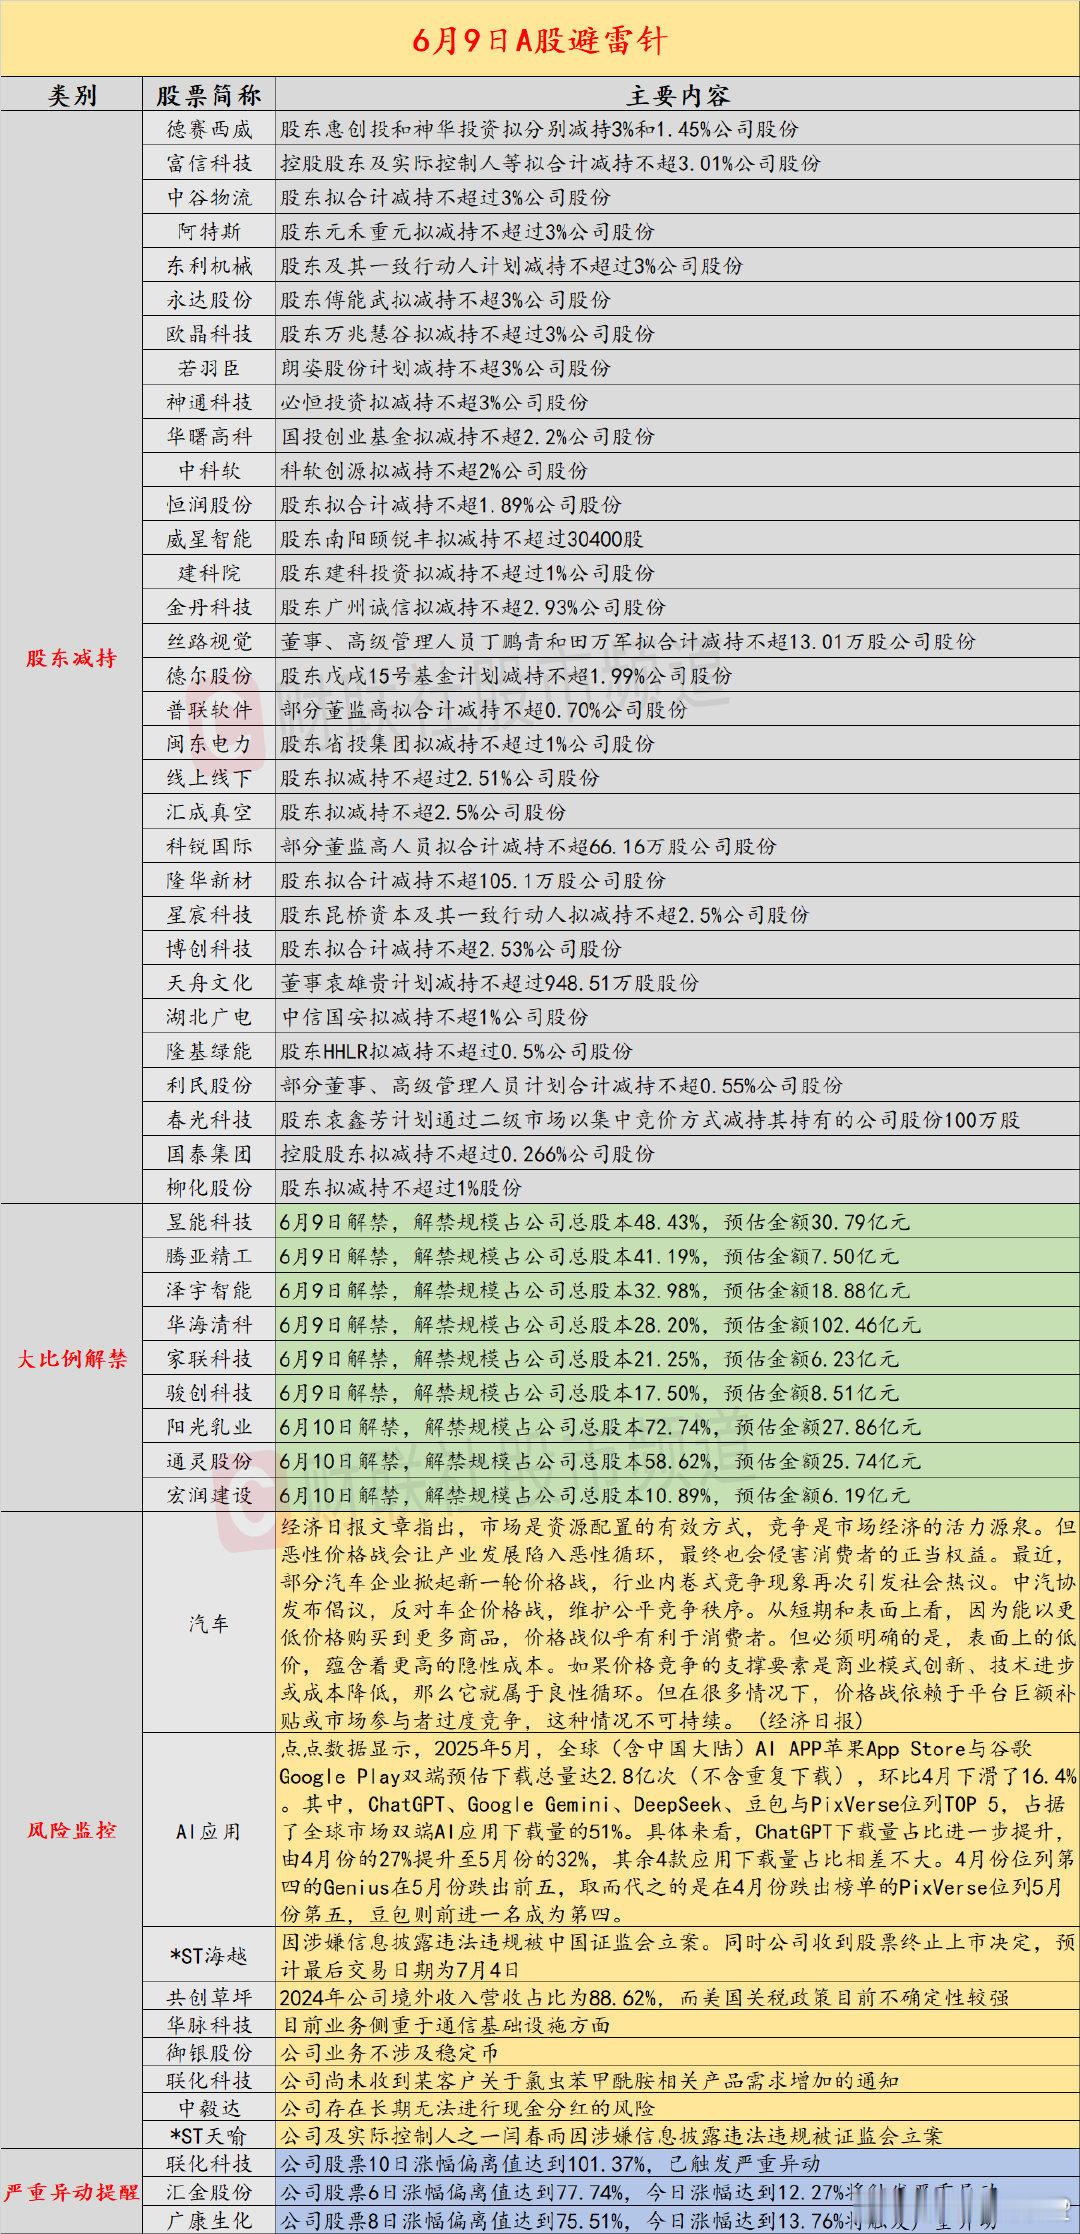
Task: Click '董事袁雄贵计划减持不超过948.51万股股份' content
Action: (490, 983)
